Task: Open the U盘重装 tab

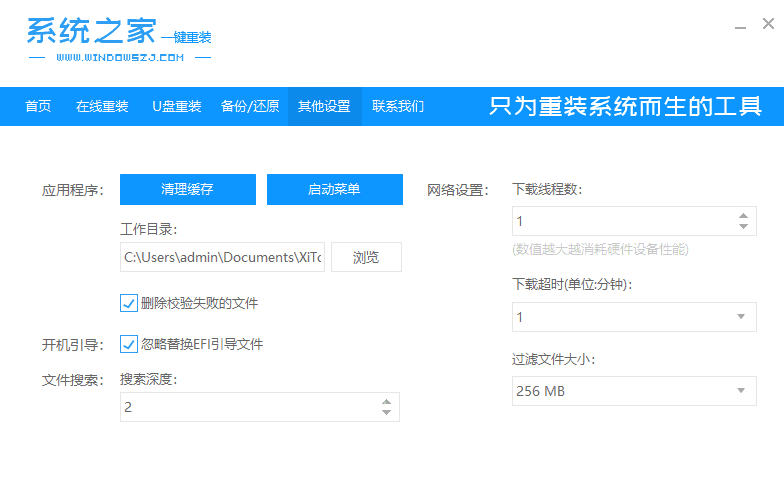Action: click(177, 106)
